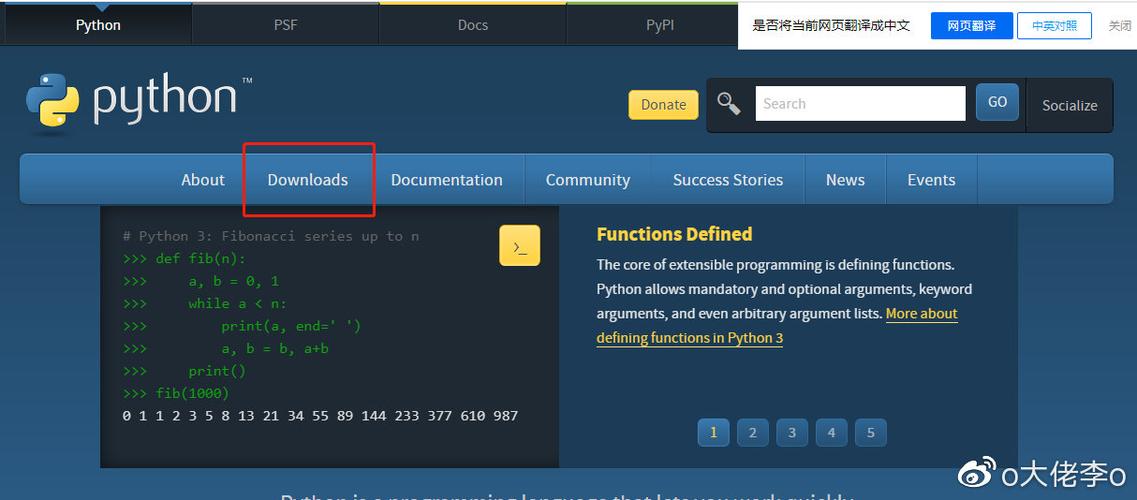This screenshot has height=500, width=1137.
Task: Open the Socialize menu
Action: pos(1070,105)
